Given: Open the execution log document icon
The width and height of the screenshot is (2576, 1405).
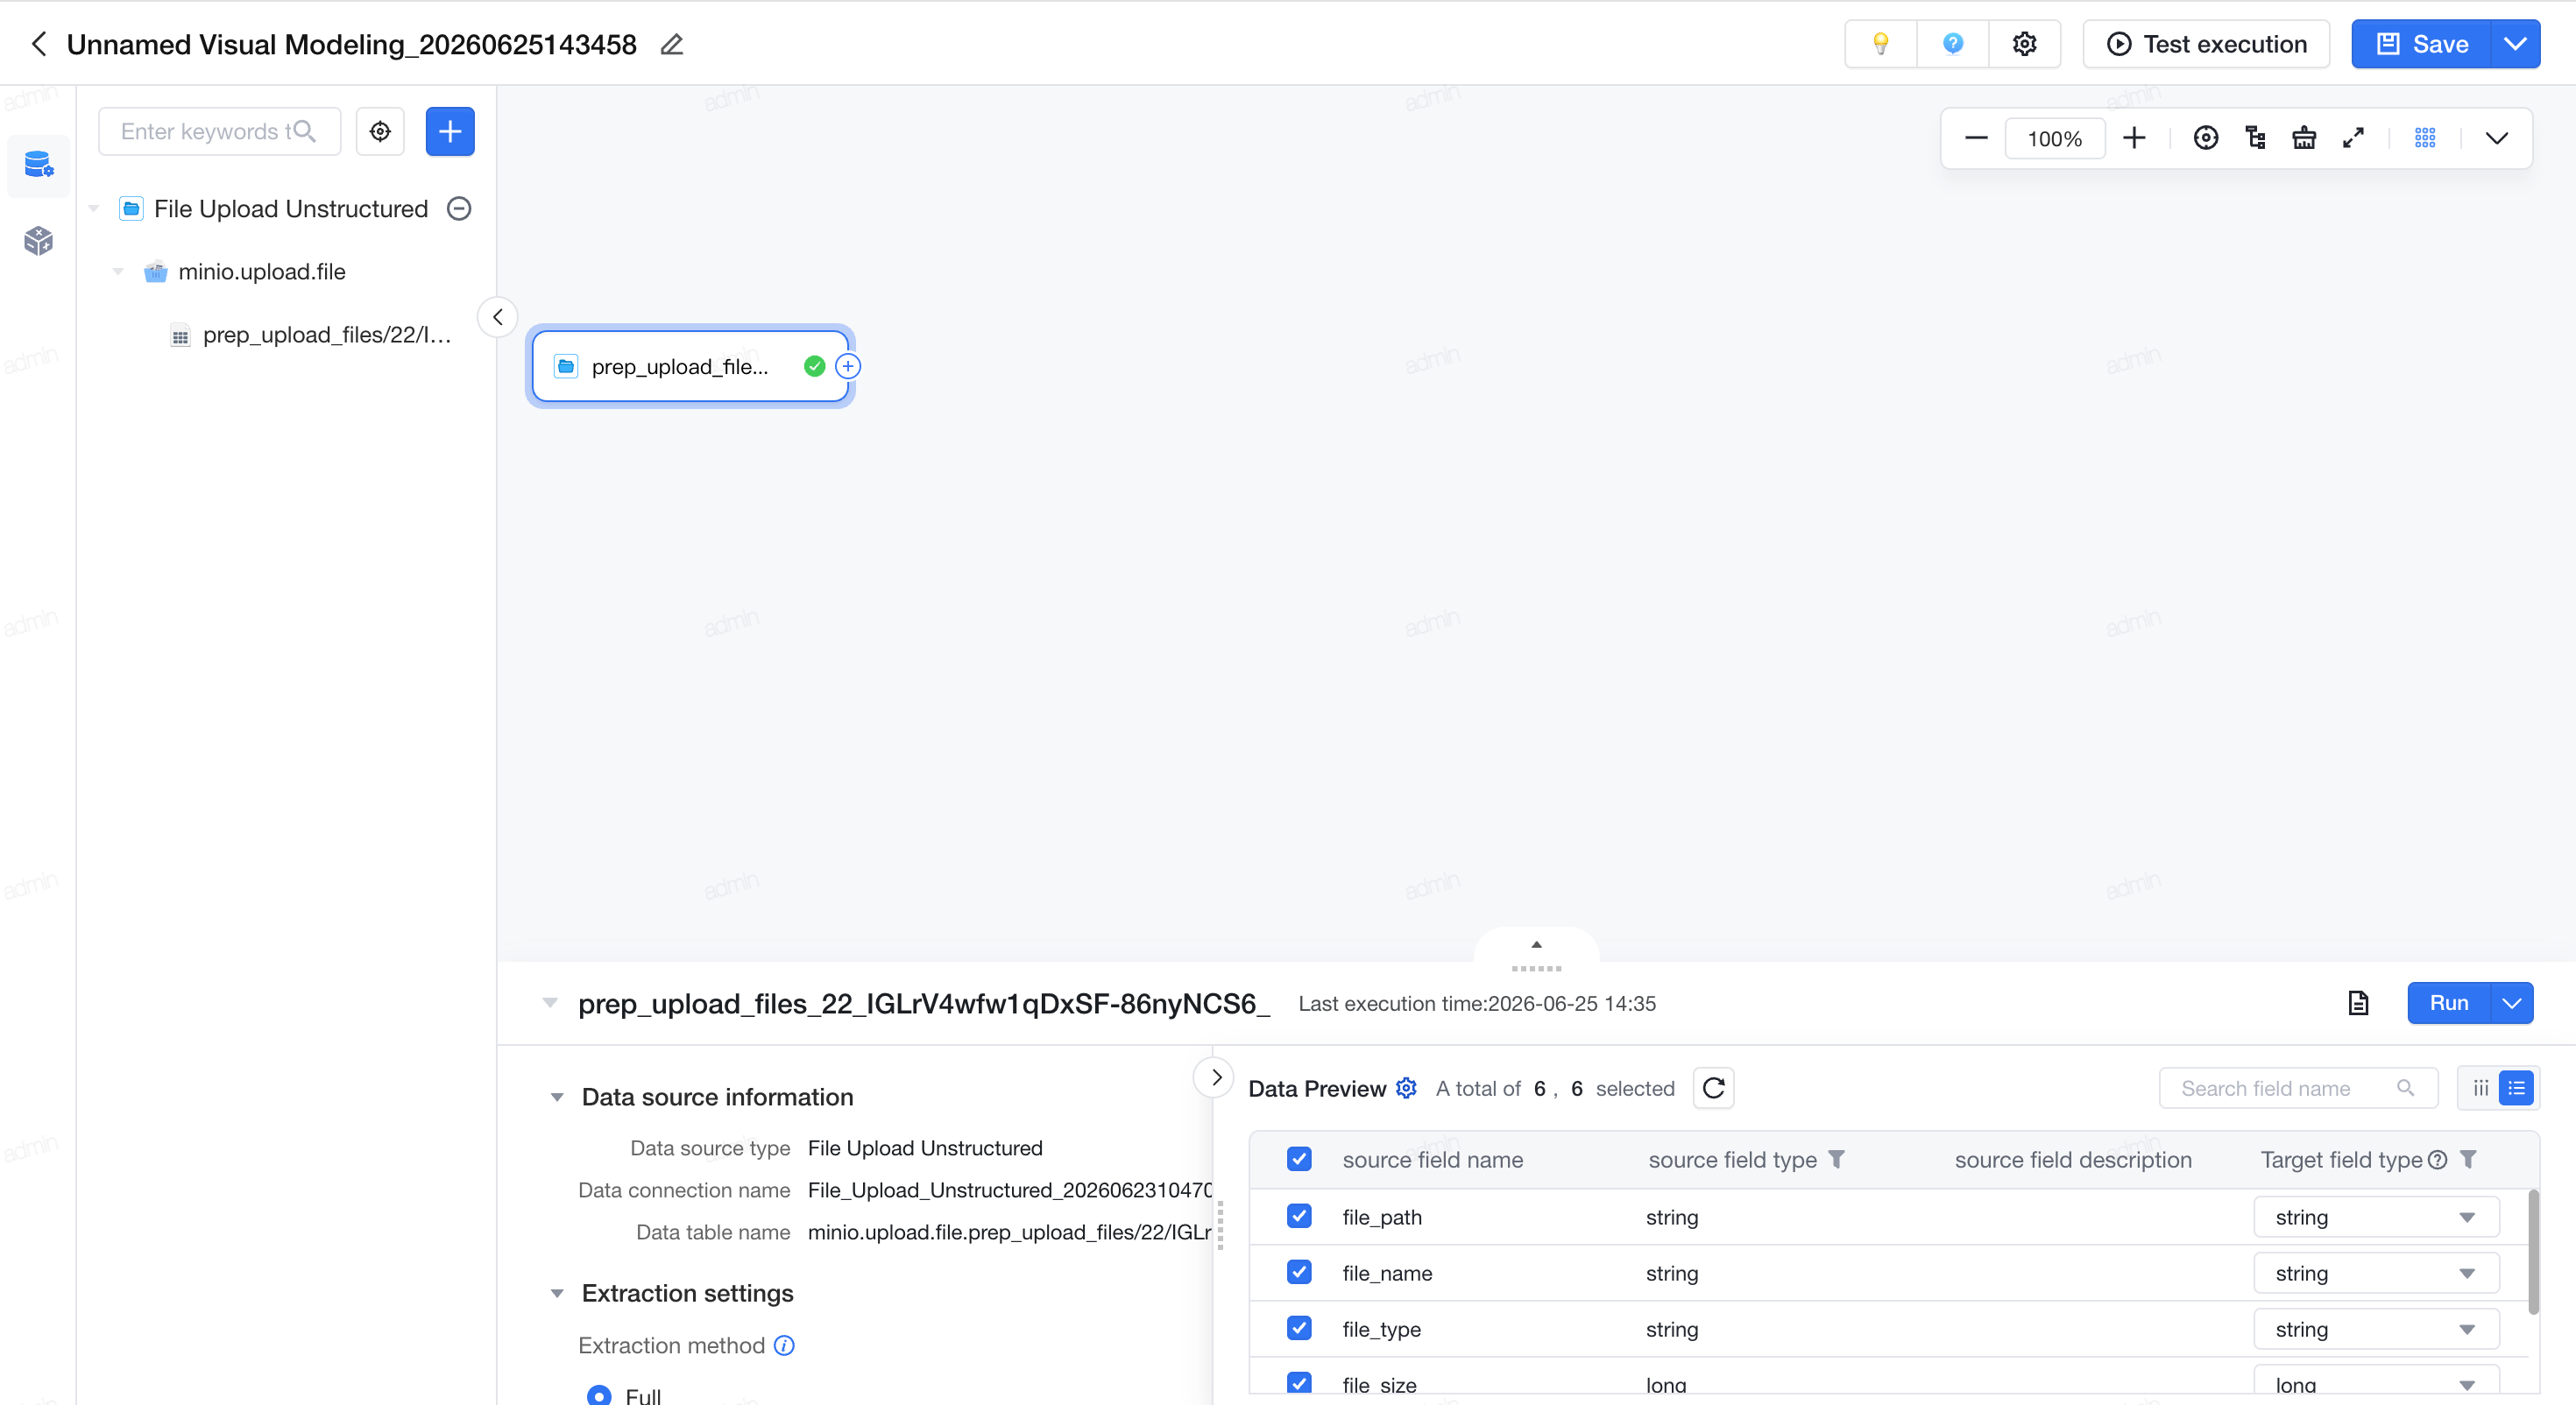Looking at the screenshot, I should pyautogui.click(x=2358, y=1003).
